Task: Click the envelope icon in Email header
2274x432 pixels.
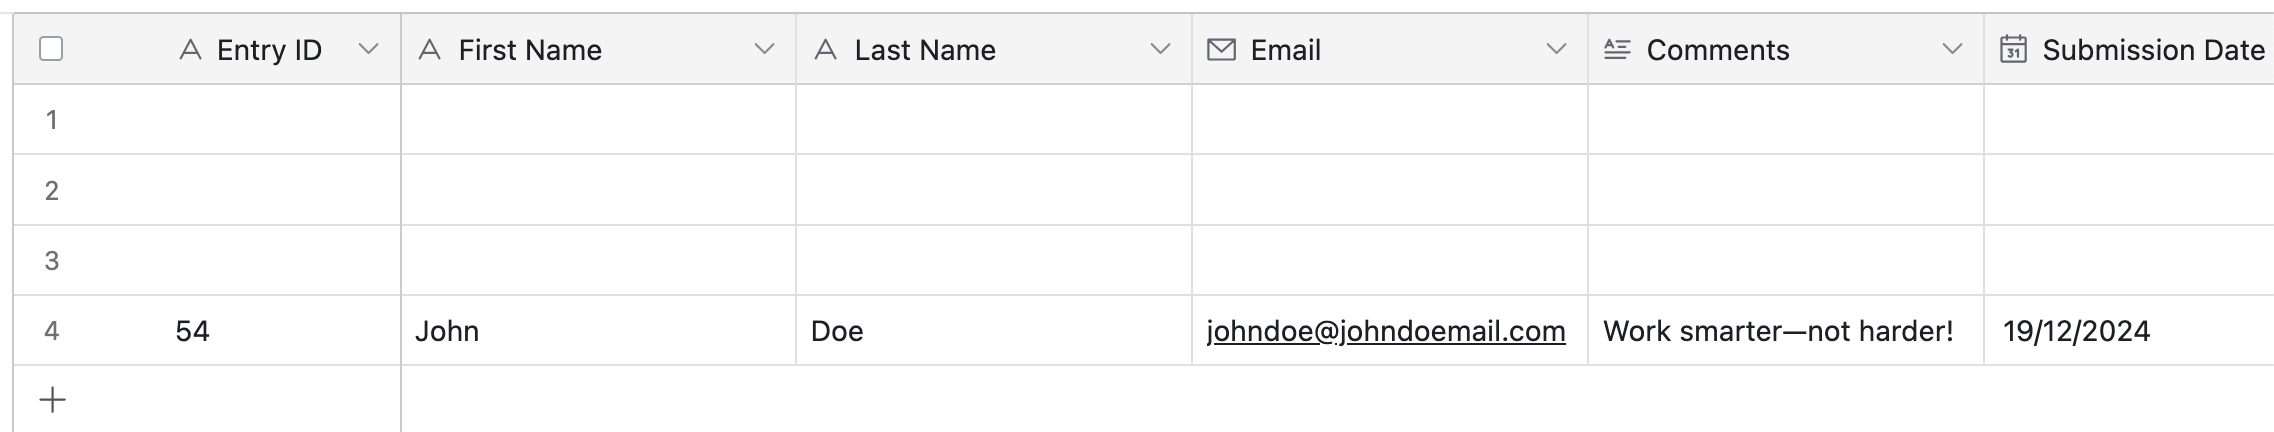Action: pyautogui.click(x=1221, y=50)
